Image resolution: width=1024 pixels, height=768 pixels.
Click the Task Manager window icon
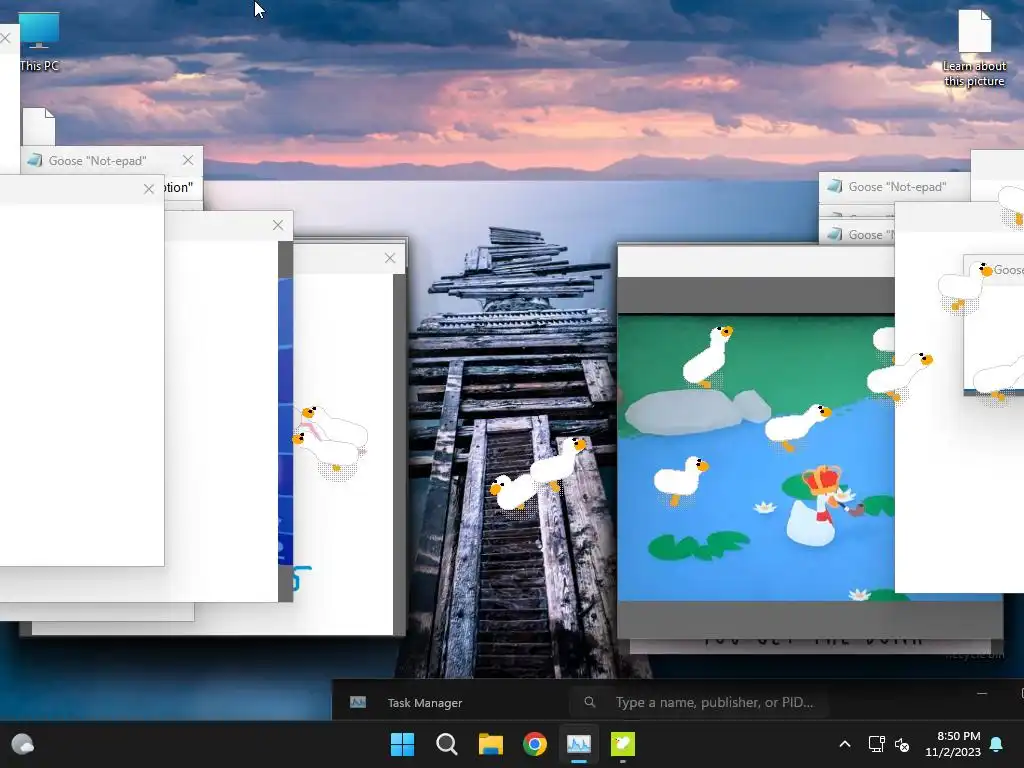click(358, 702)
